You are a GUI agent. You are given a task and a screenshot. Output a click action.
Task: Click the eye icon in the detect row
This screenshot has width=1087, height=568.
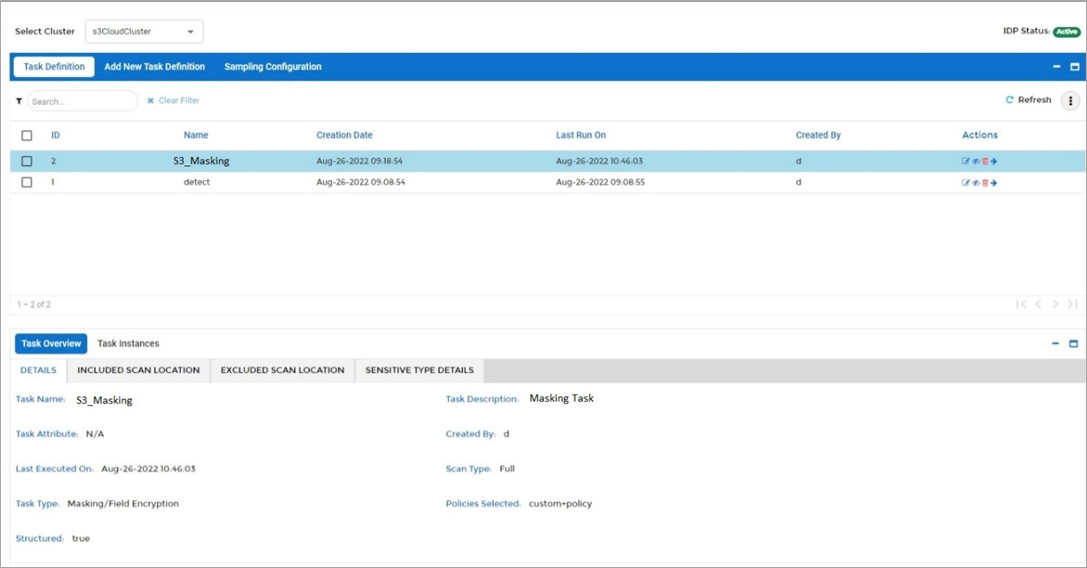975,183
